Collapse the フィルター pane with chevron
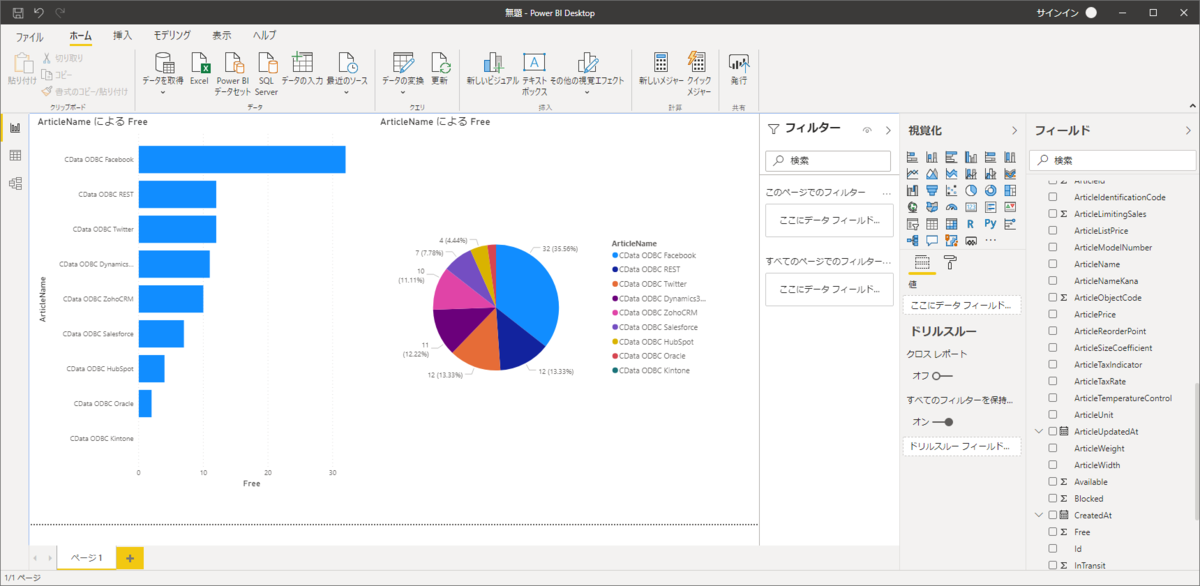The image size is (1200, 586). [x=888, y=130]
